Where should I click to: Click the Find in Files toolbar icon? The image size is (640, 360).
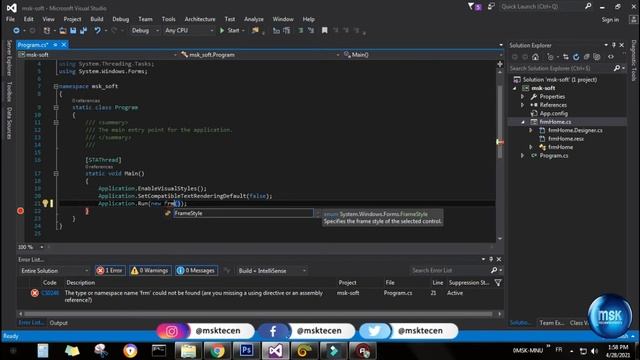(x=255, y=31)
